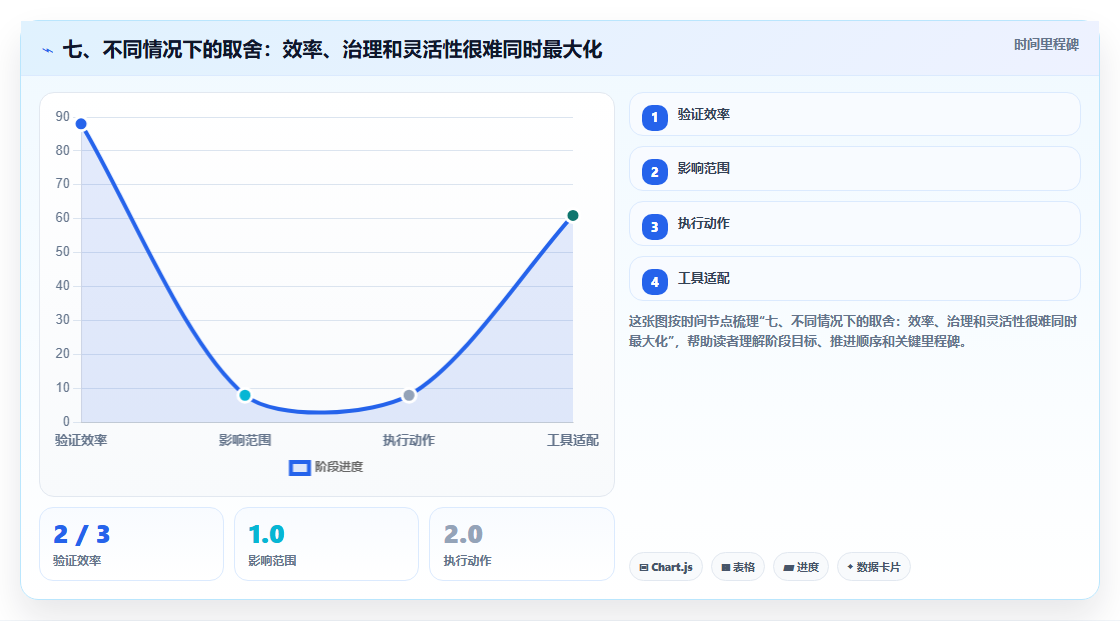Click y-axis value 90
The height and width of the screenshot is (621, 1120).
(x=63, y=116)
